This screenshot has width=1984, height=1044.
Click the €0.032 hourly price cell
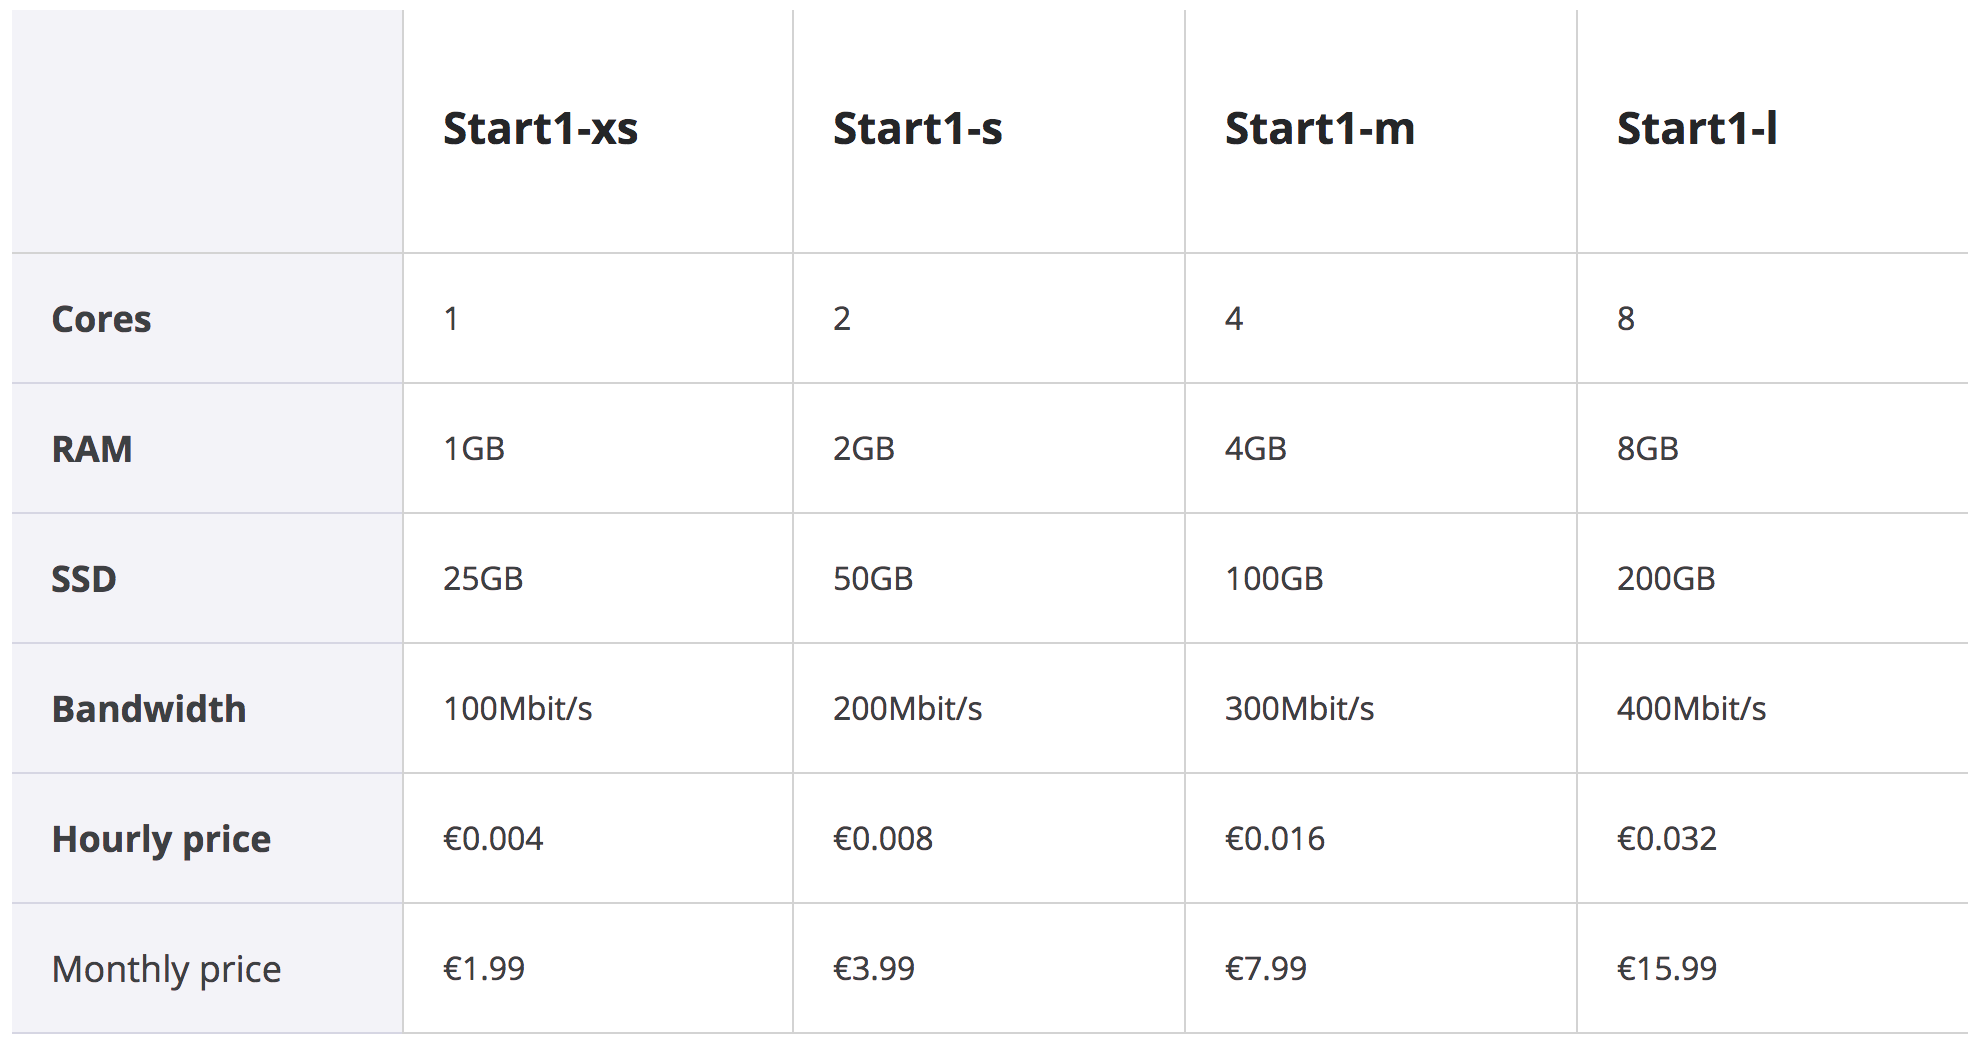pos(1666,839)
